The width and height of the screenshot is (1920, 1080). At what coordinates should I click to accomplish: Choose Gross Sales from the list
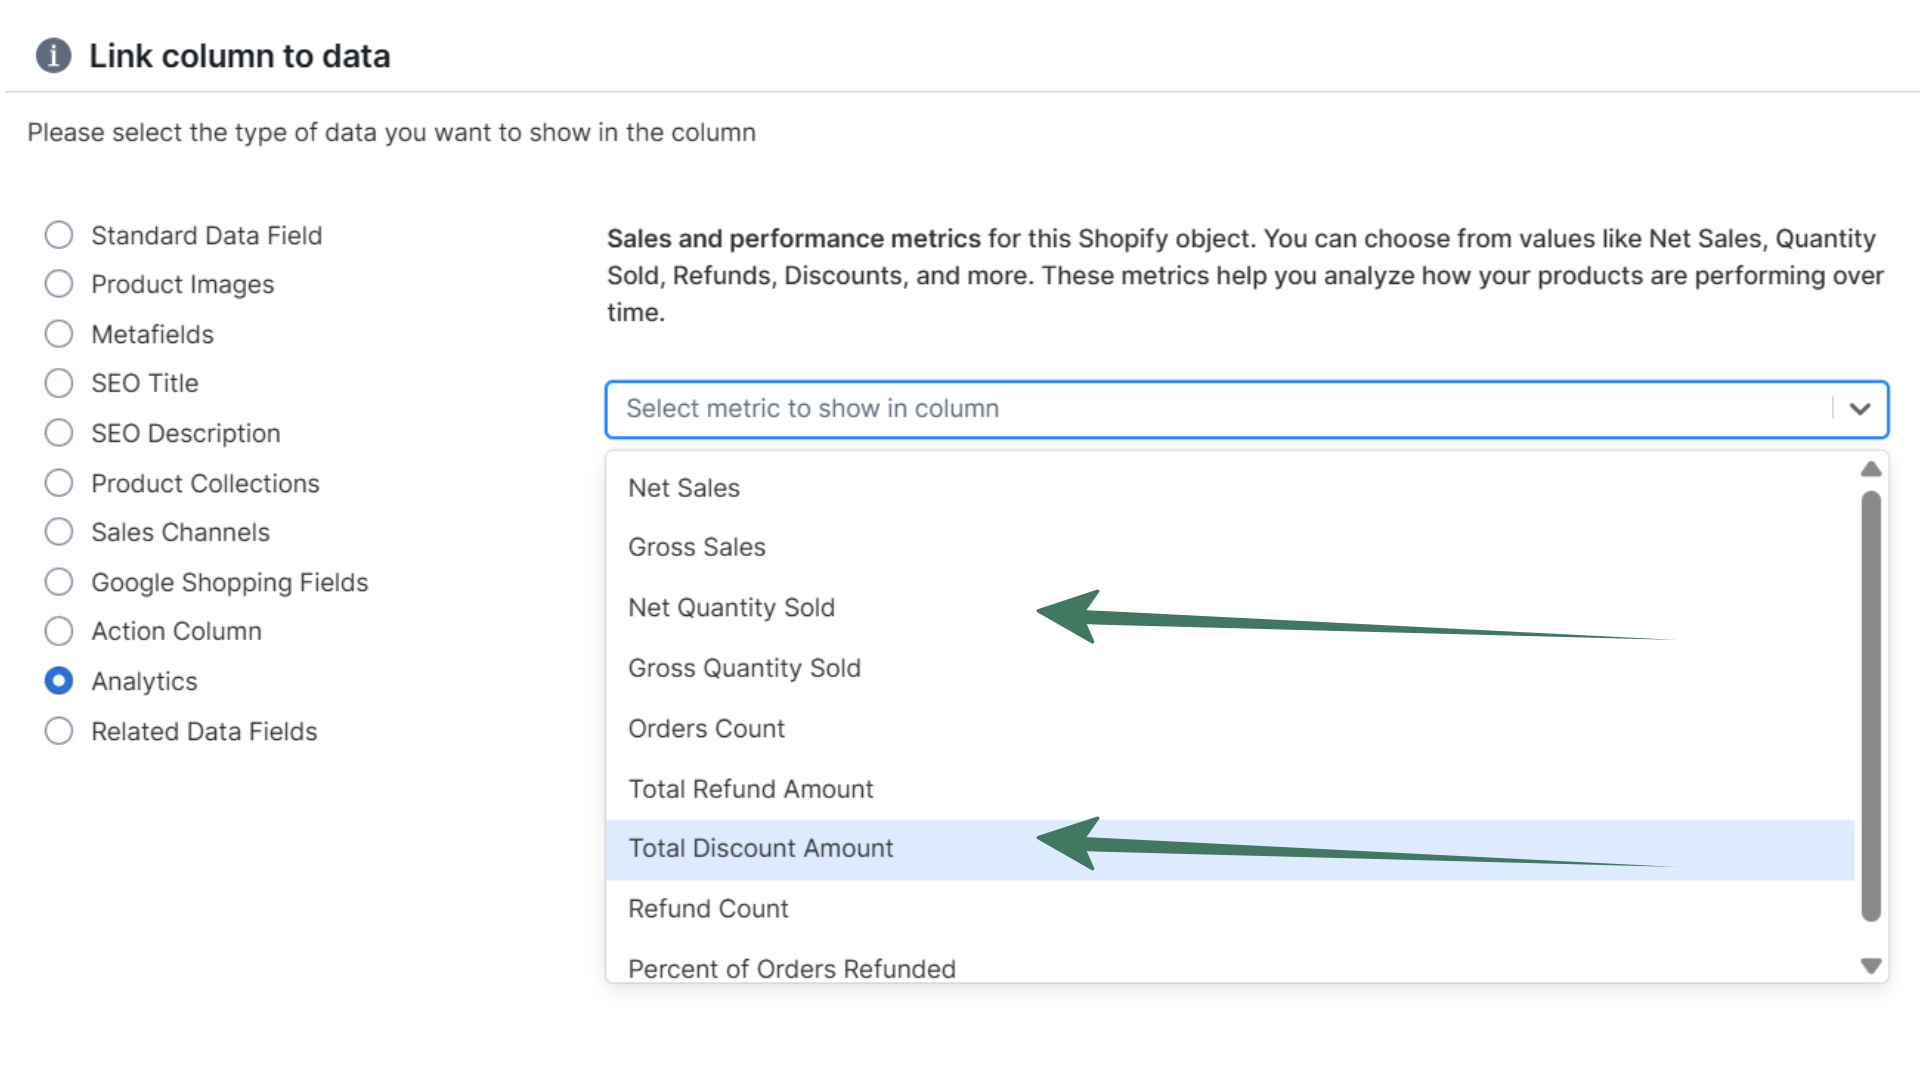(697, 547)
